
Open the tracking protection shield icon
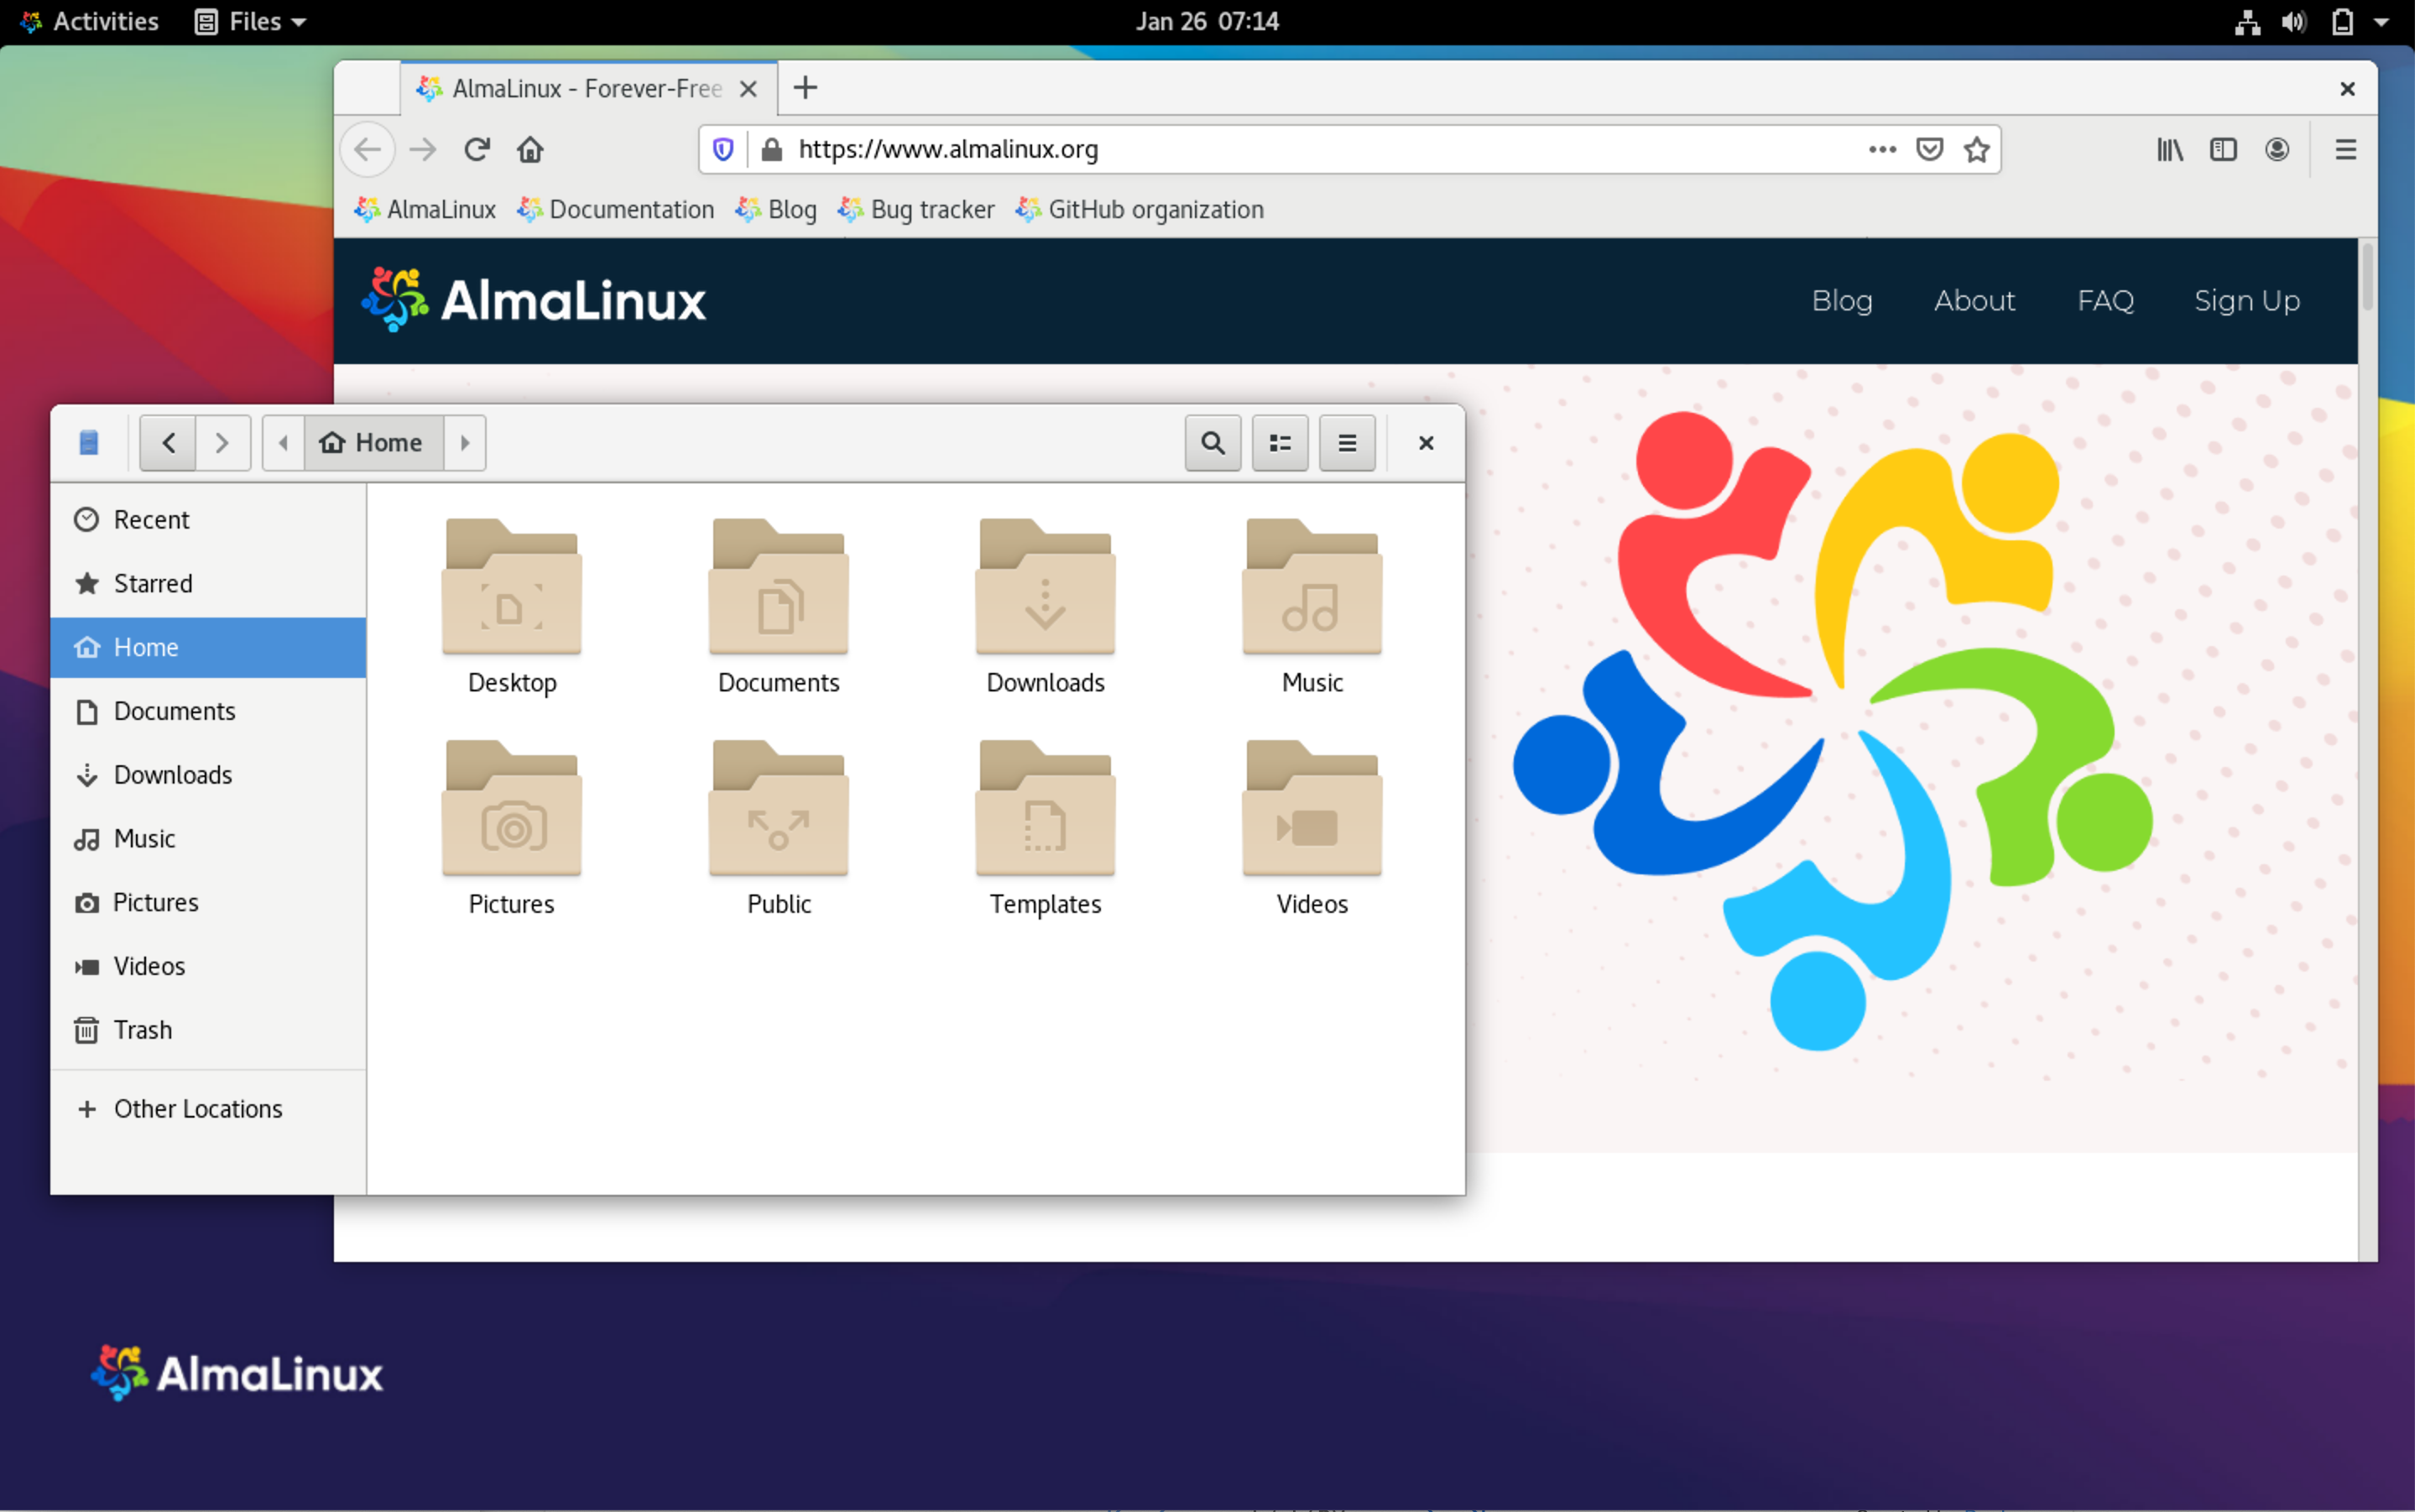(x=723, y=150)
